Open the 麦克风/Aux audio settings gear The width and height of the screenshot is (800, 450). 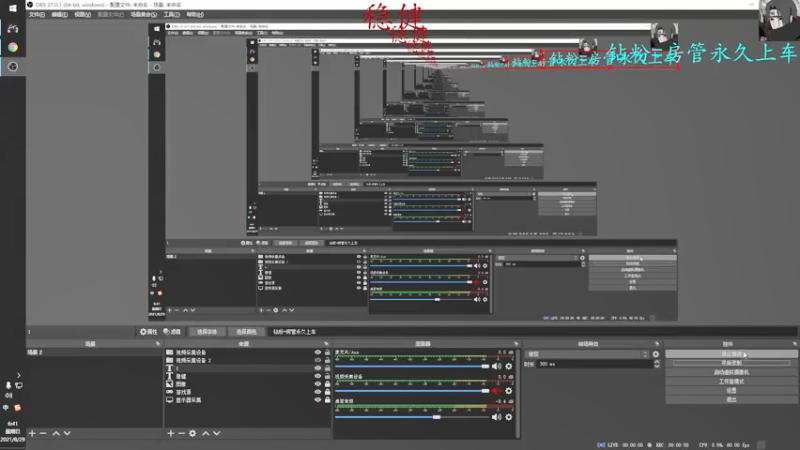(x=509, y=366)
